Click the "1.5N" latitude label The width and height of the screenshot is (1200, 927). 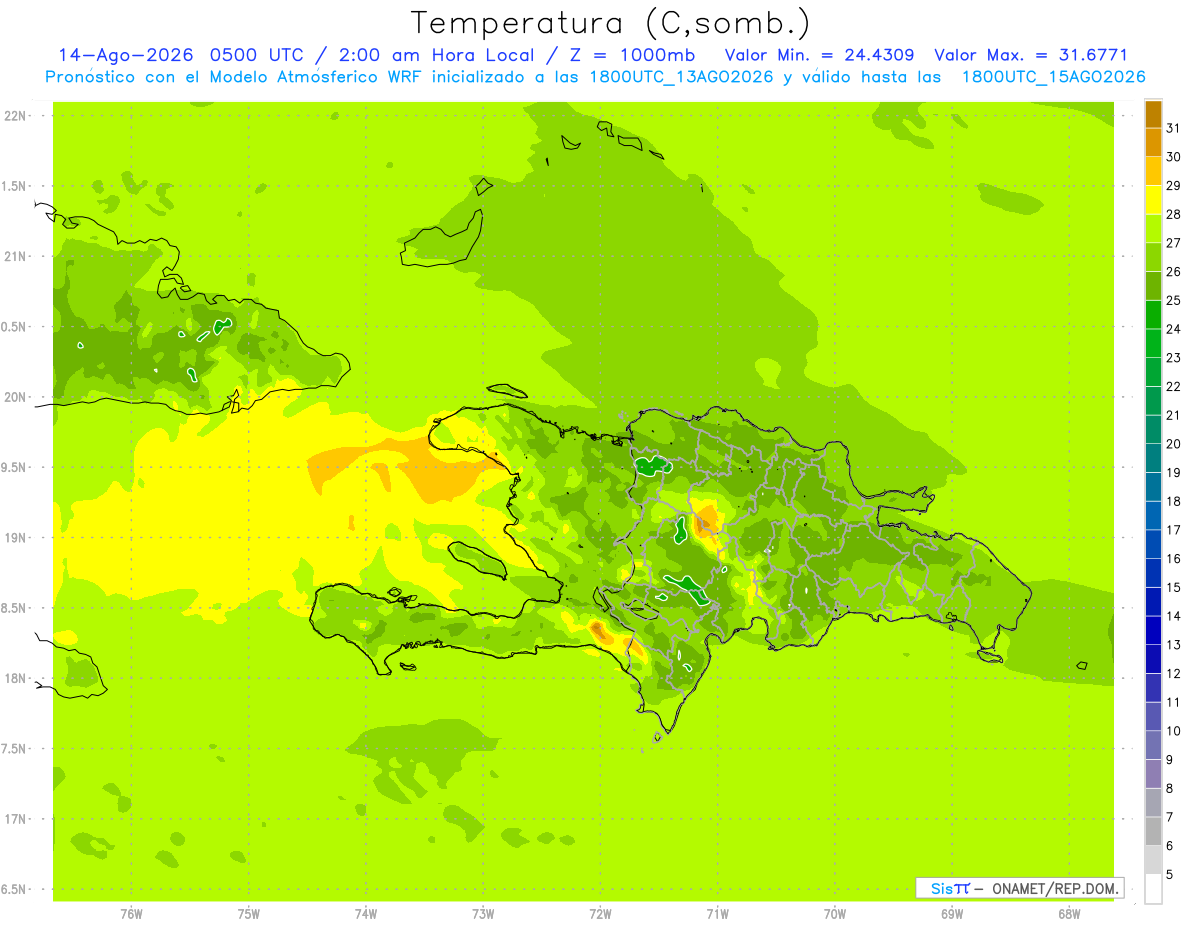pyautogui.click(x=14, y=186)
